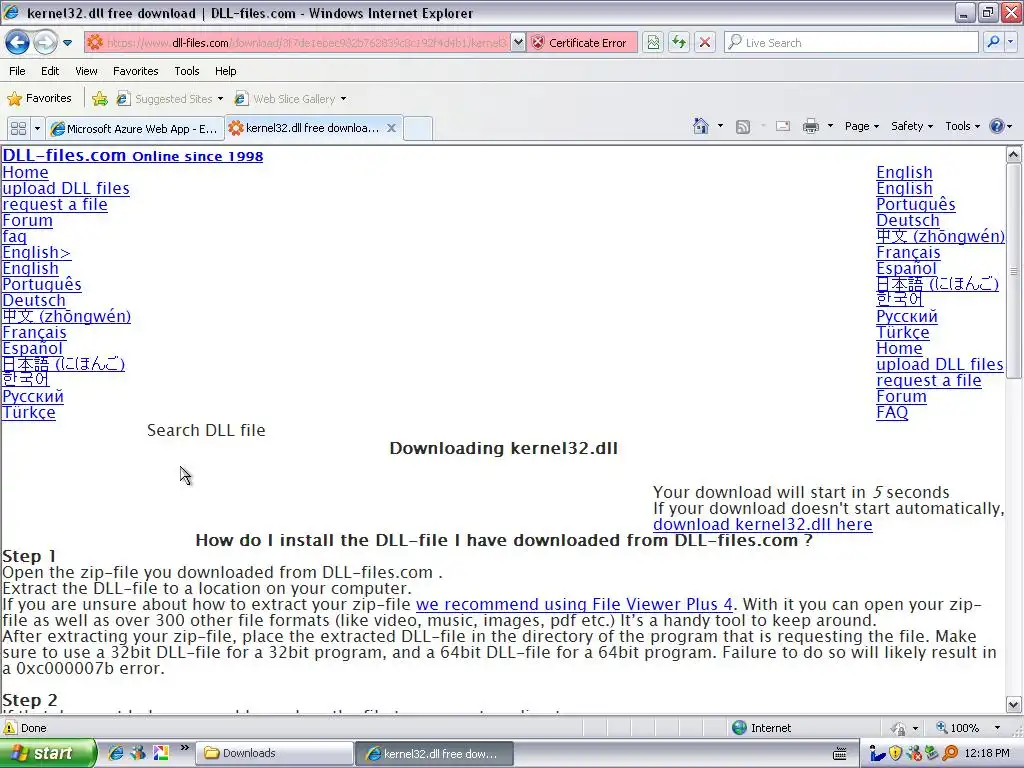Click the RSS feeds icon

743,127
